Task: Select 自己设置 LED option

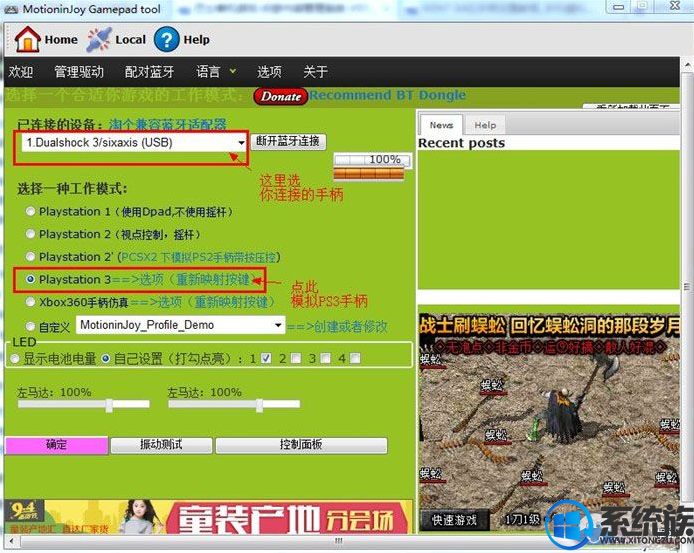Action: (x=106, y=358)
